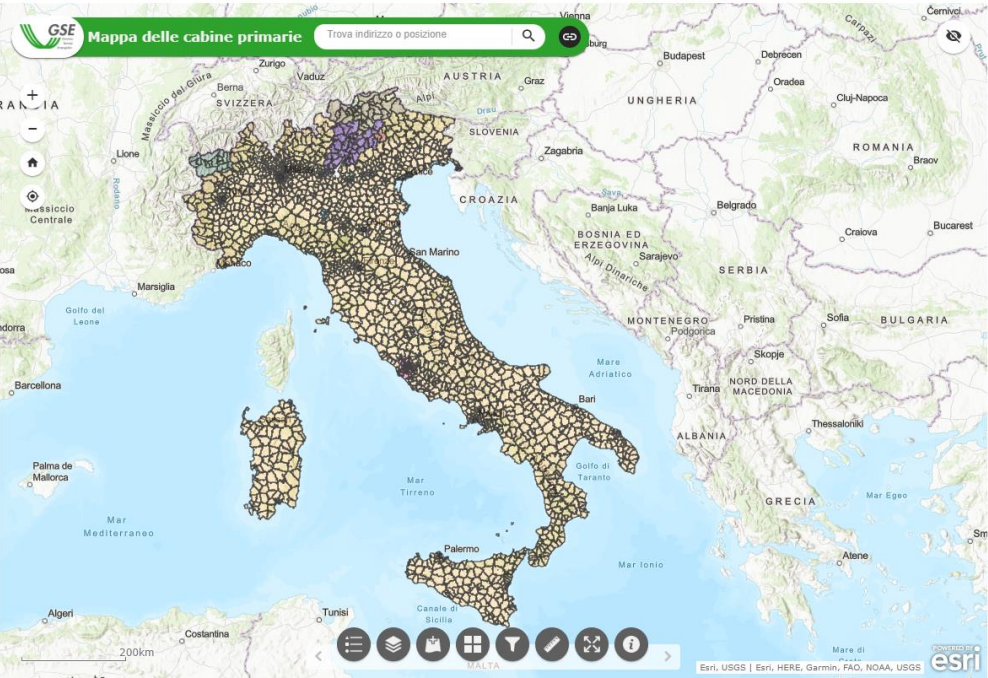The image size is (988, 678).
Task: Select the measurement ruler tool
Action: [x=552, y=645]
